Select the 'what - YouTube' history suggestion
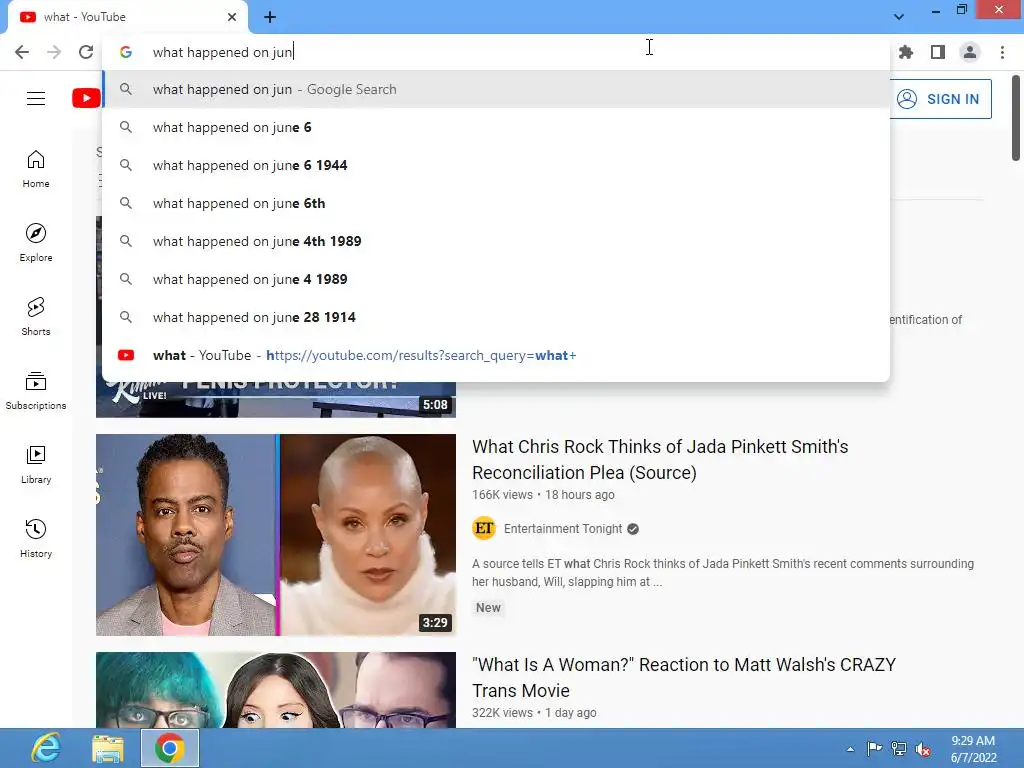1024x768 pixels. (x=496, y=355)
